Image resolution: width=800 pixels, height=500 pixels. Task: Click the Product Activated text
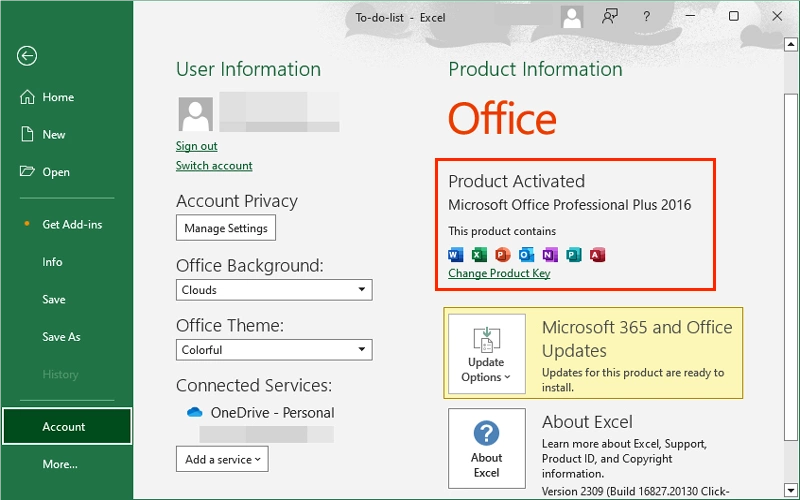[516, 181]
